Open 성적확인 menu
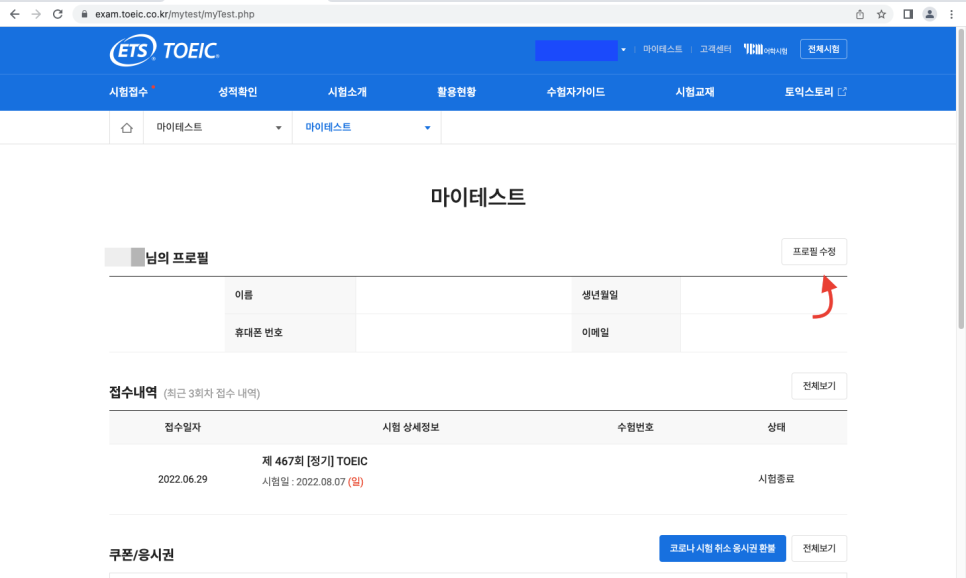 tap(238, 92)
